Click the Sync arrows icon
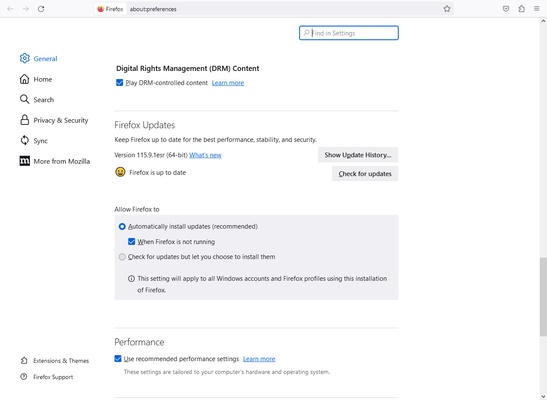The height and width of the screenshot is (400, 547). [x=24, y=140]
